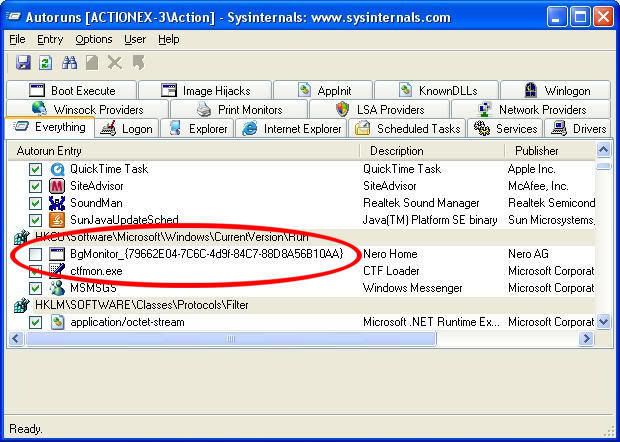Image resolution: width=620 pixels, height=442 pixels.
Task: Click the SiteAdvisor McAfee icon
Action: [58, 186]
